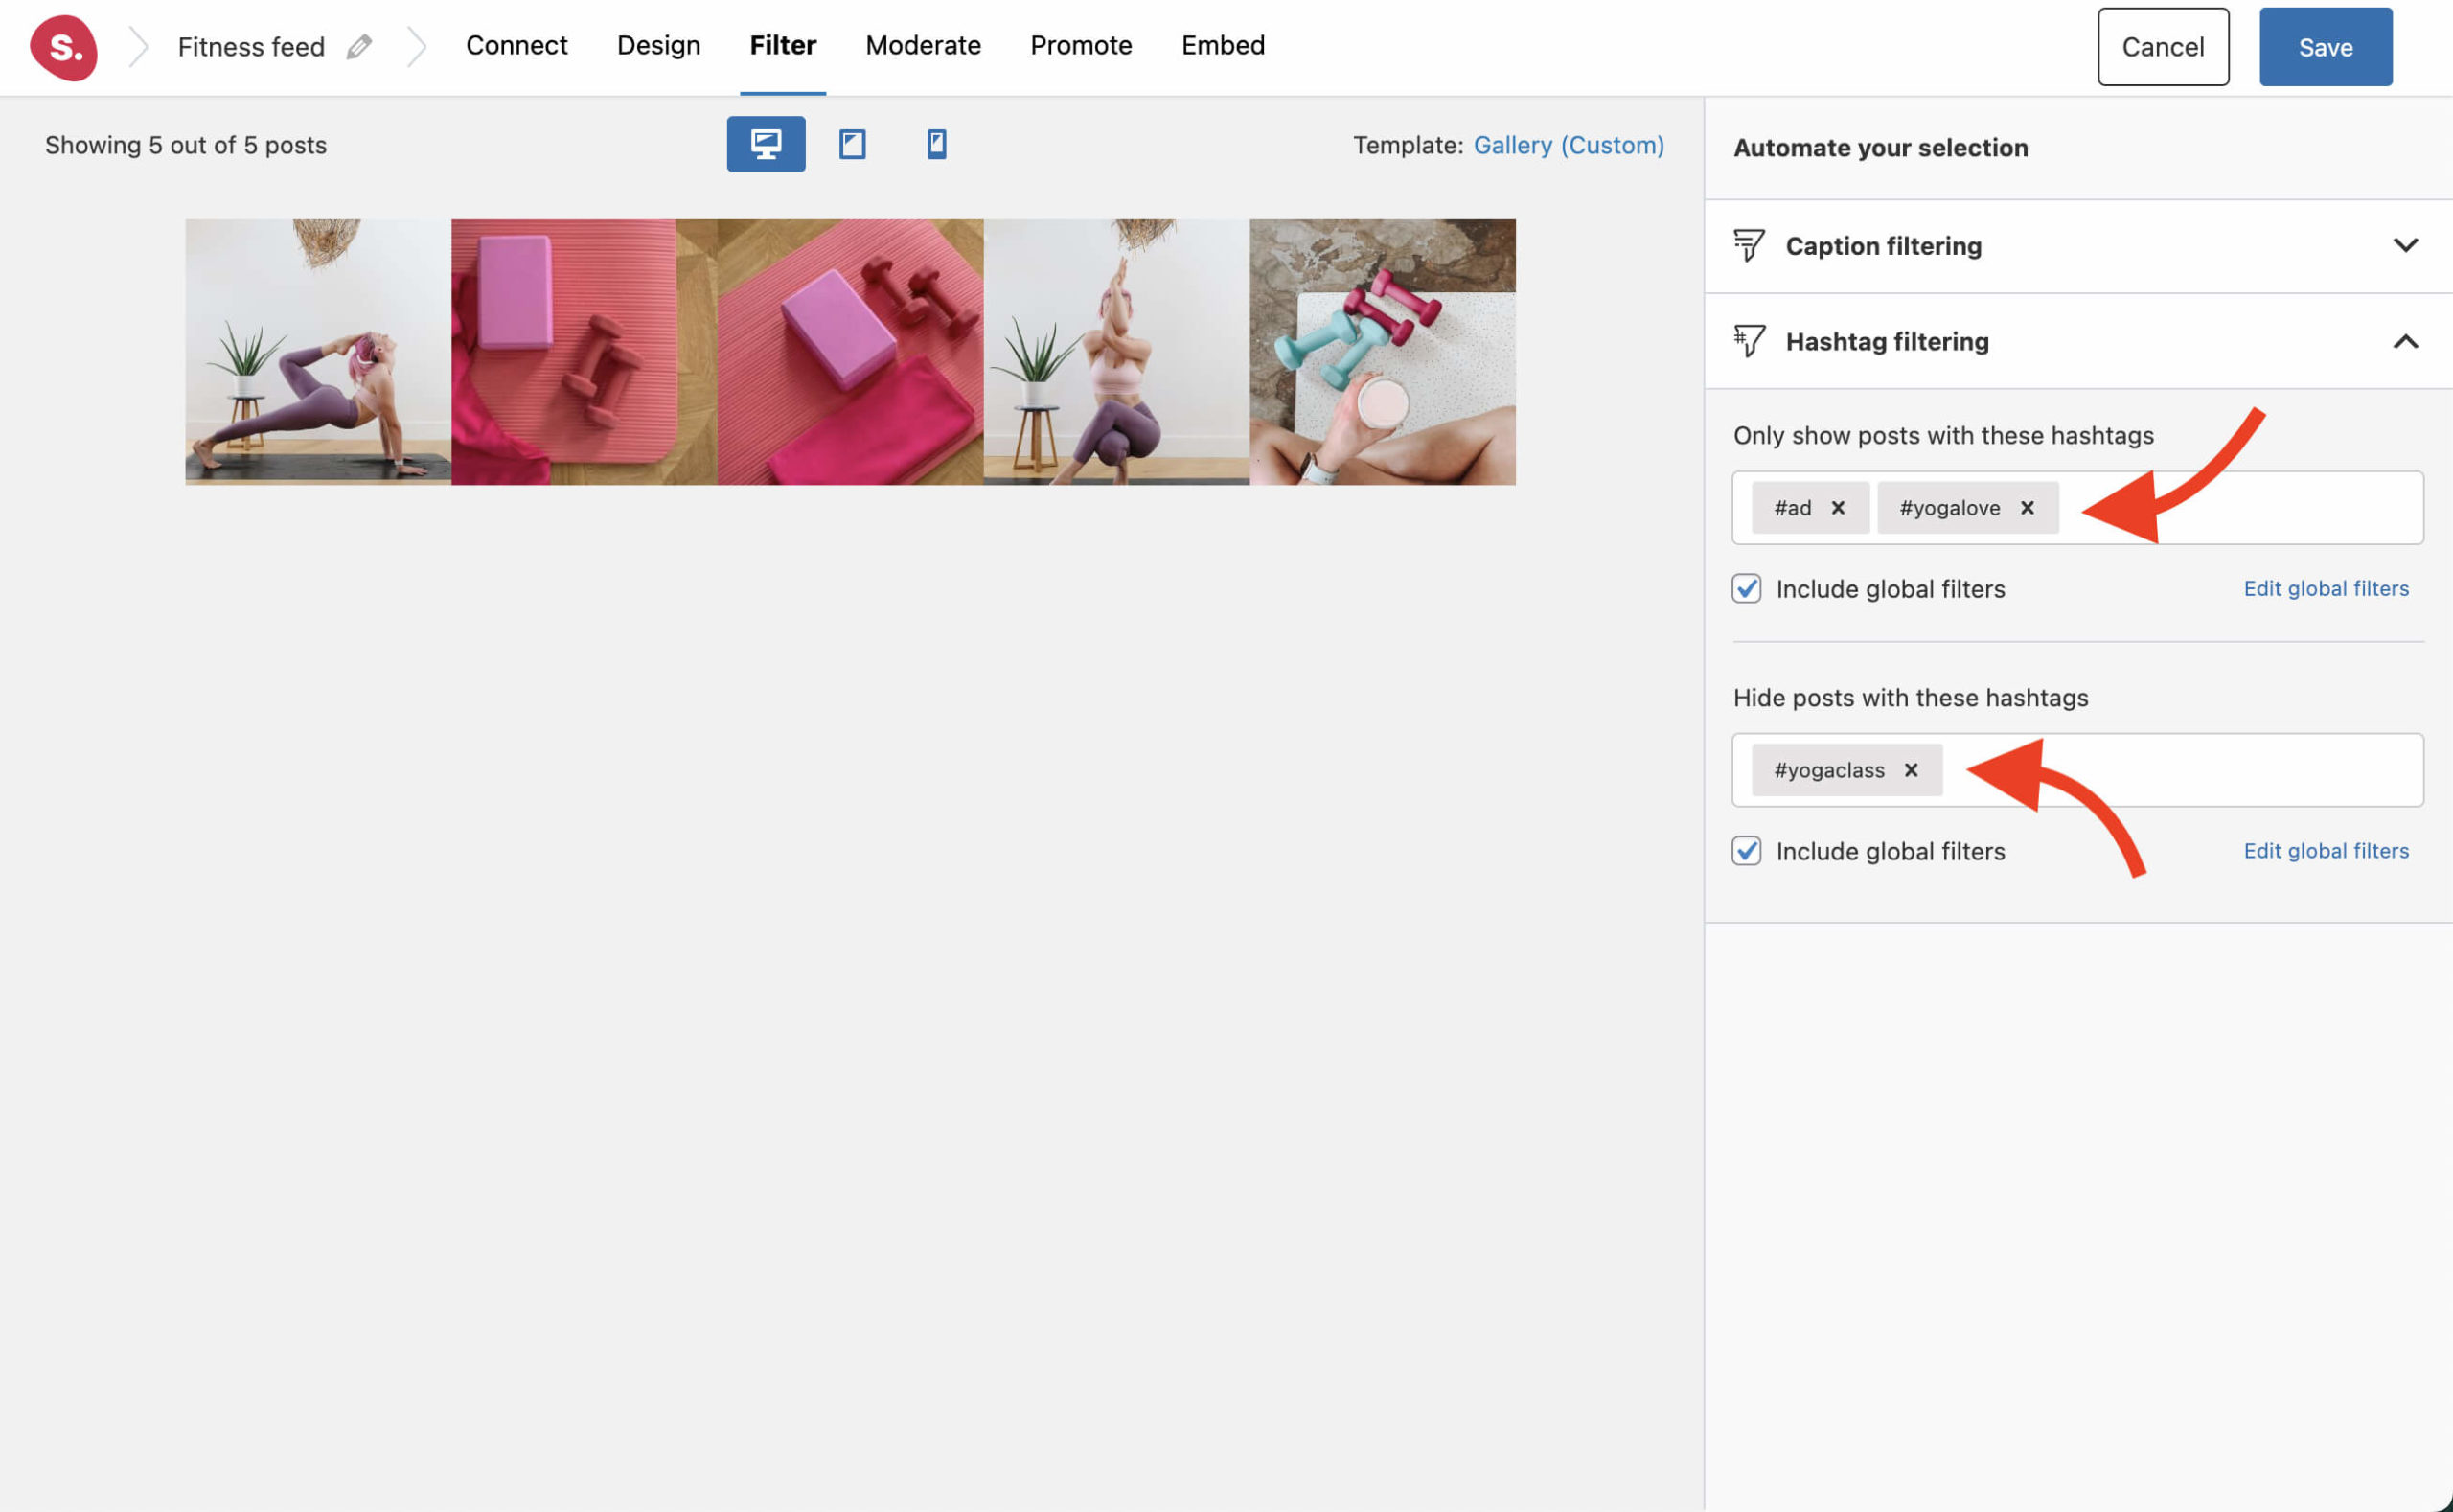Screen dimensions: 2453x1512
Task: Uncheck Include global filters for hidden hashtags
Action: (x=1746, y=851)
